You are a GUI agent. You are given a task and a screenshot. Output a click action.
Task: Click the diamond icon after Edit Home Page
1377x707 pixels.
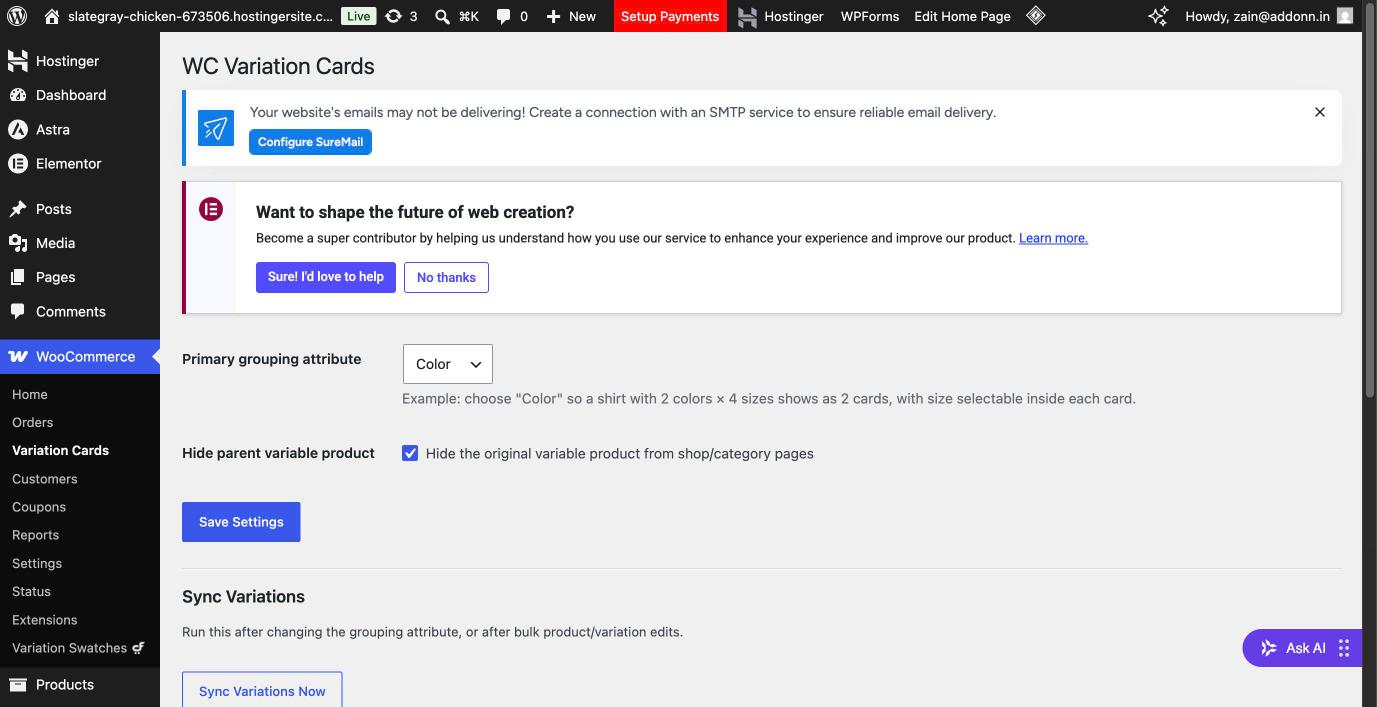coord(1036,16)
